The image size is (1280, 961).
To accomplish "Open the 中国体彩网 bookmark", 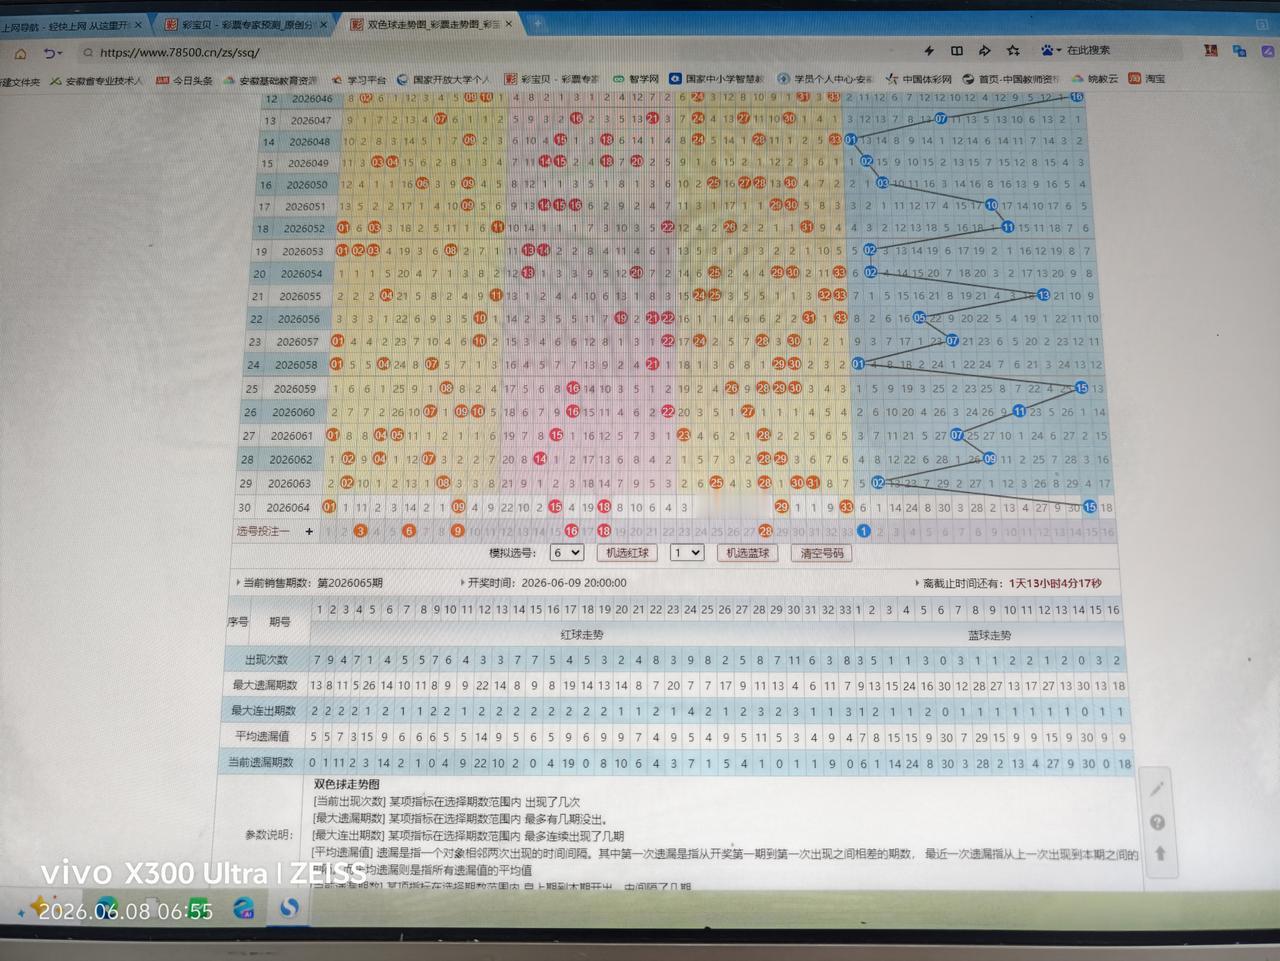I will 919,79.
